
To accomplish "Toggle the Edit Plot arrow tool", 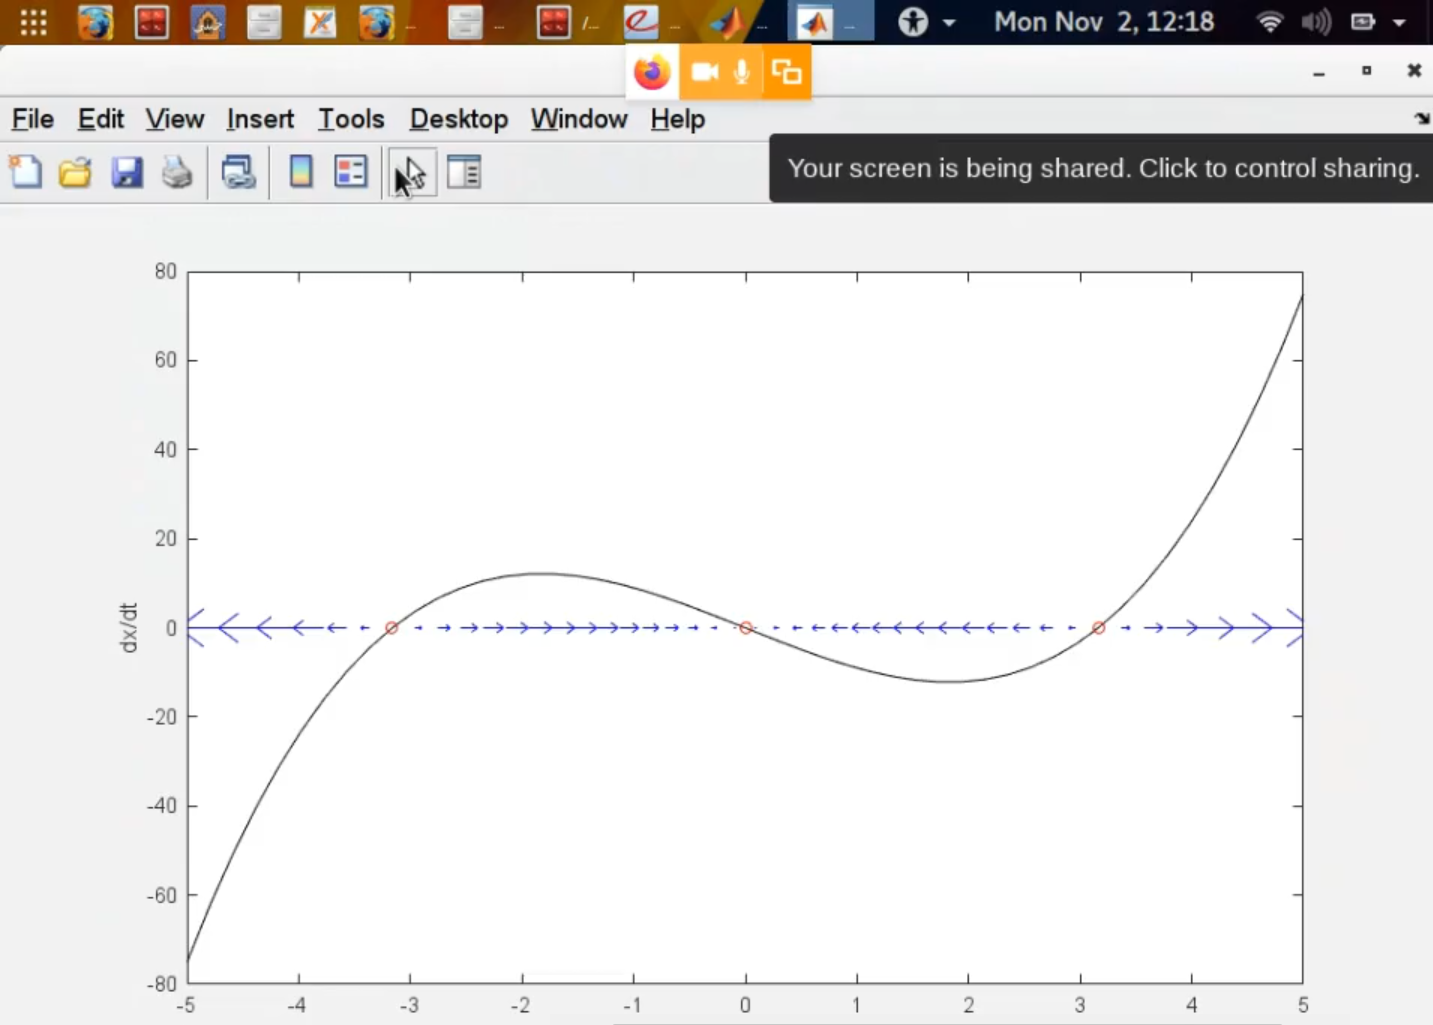I will click(411, 172).
